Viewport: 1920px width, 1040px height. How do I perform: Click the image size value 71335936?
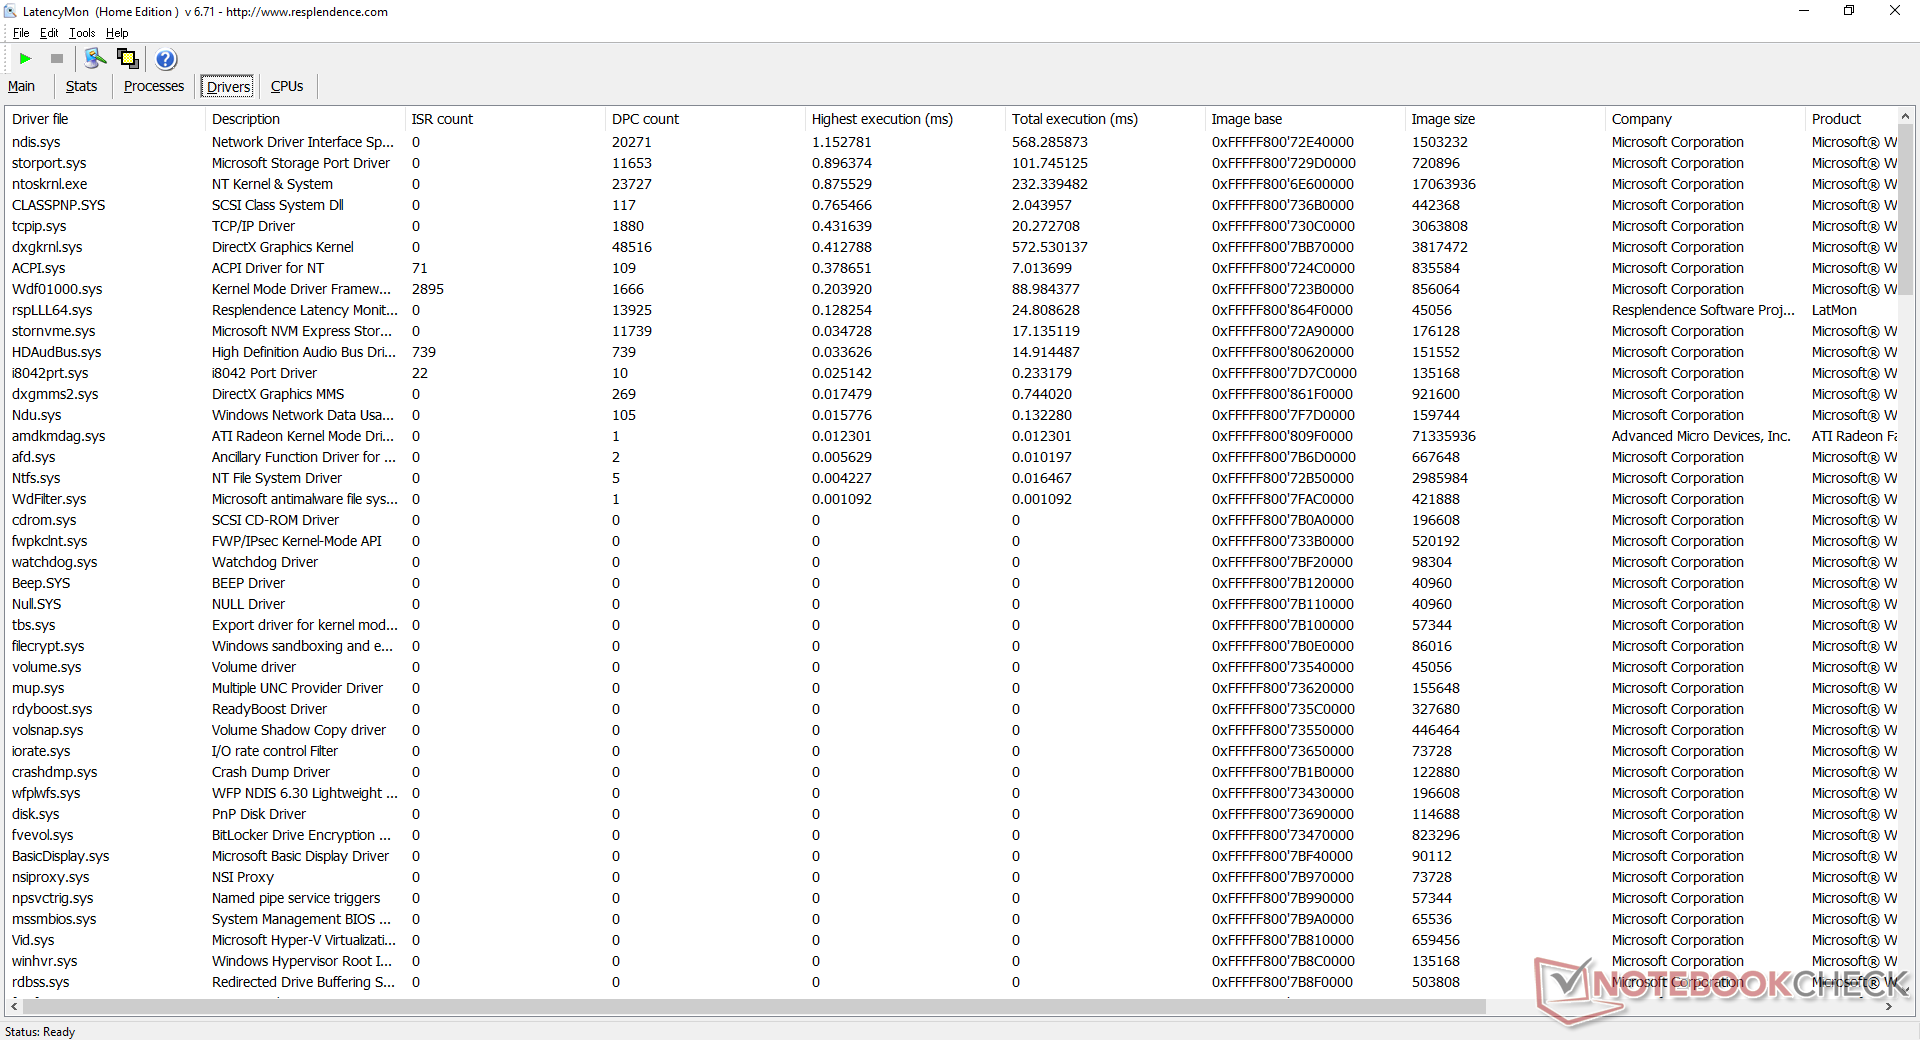coord(1443,436)
